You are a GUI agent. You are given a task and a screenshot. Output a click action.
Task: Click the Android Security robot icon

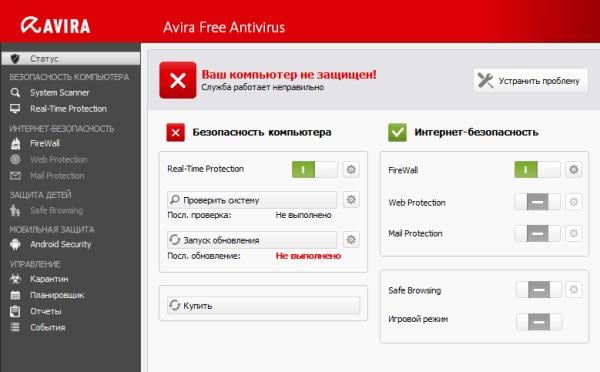click(x=15, y=244)
